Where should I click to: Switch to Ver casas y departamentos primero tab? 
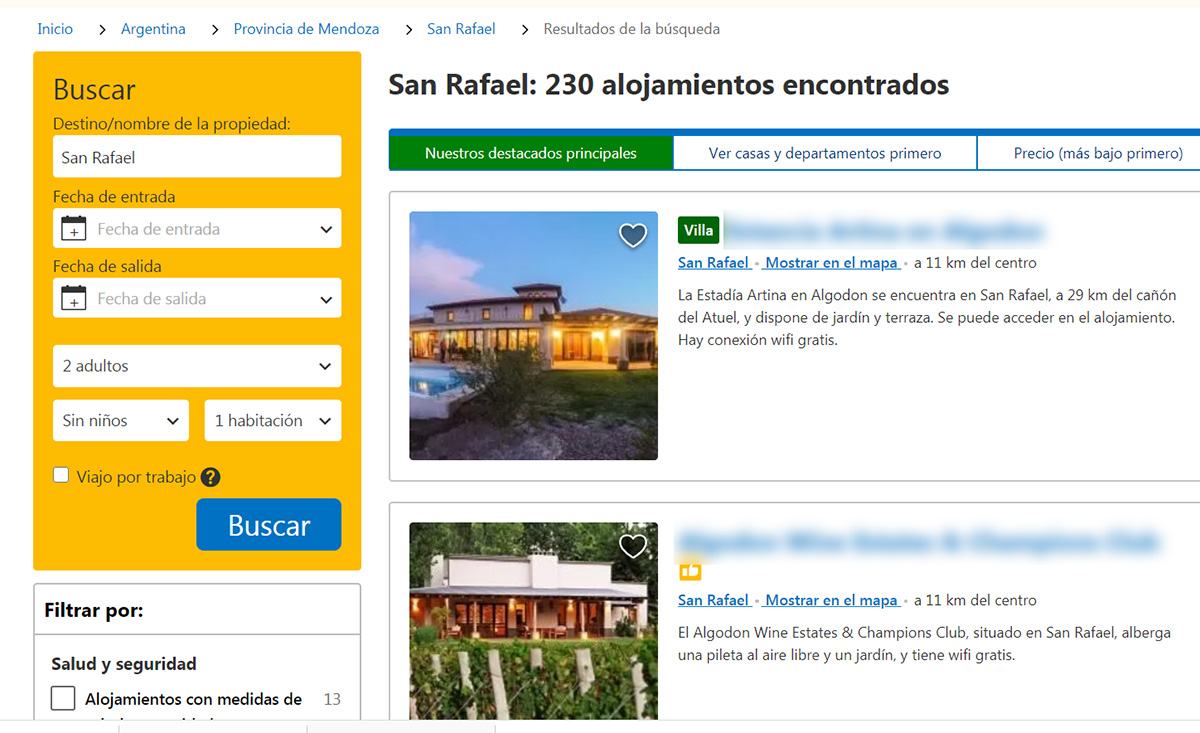(824, 152)
